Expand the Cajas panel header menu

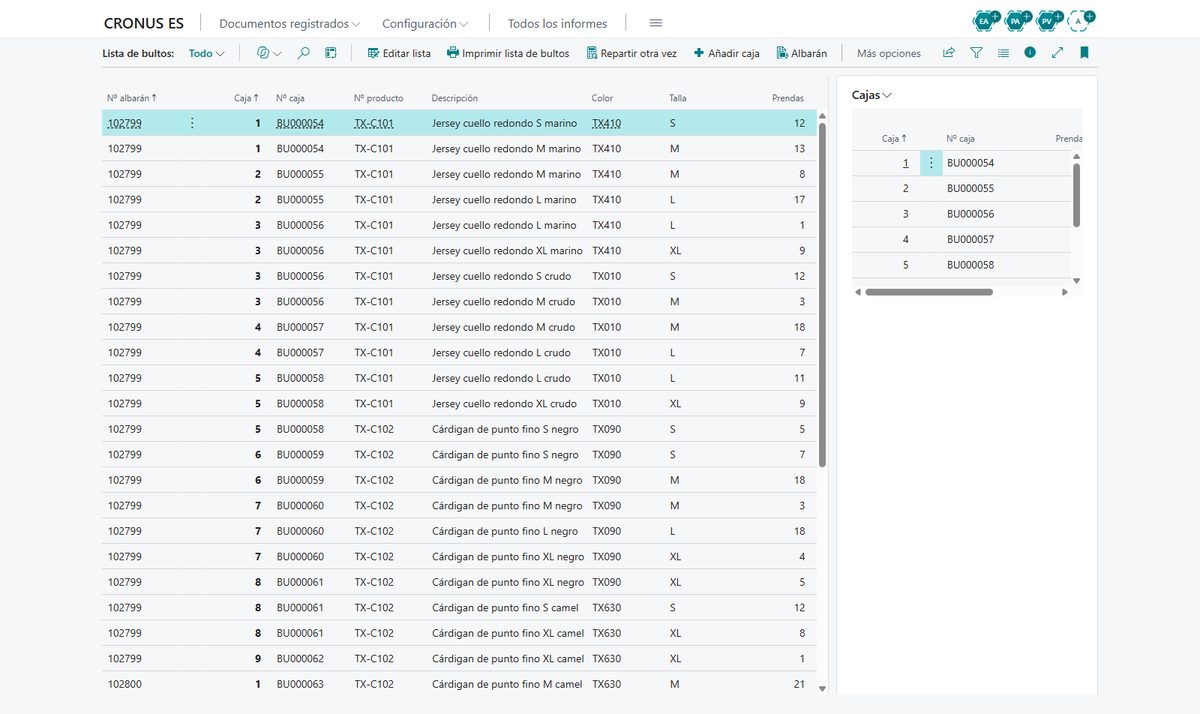coord(871,95)
